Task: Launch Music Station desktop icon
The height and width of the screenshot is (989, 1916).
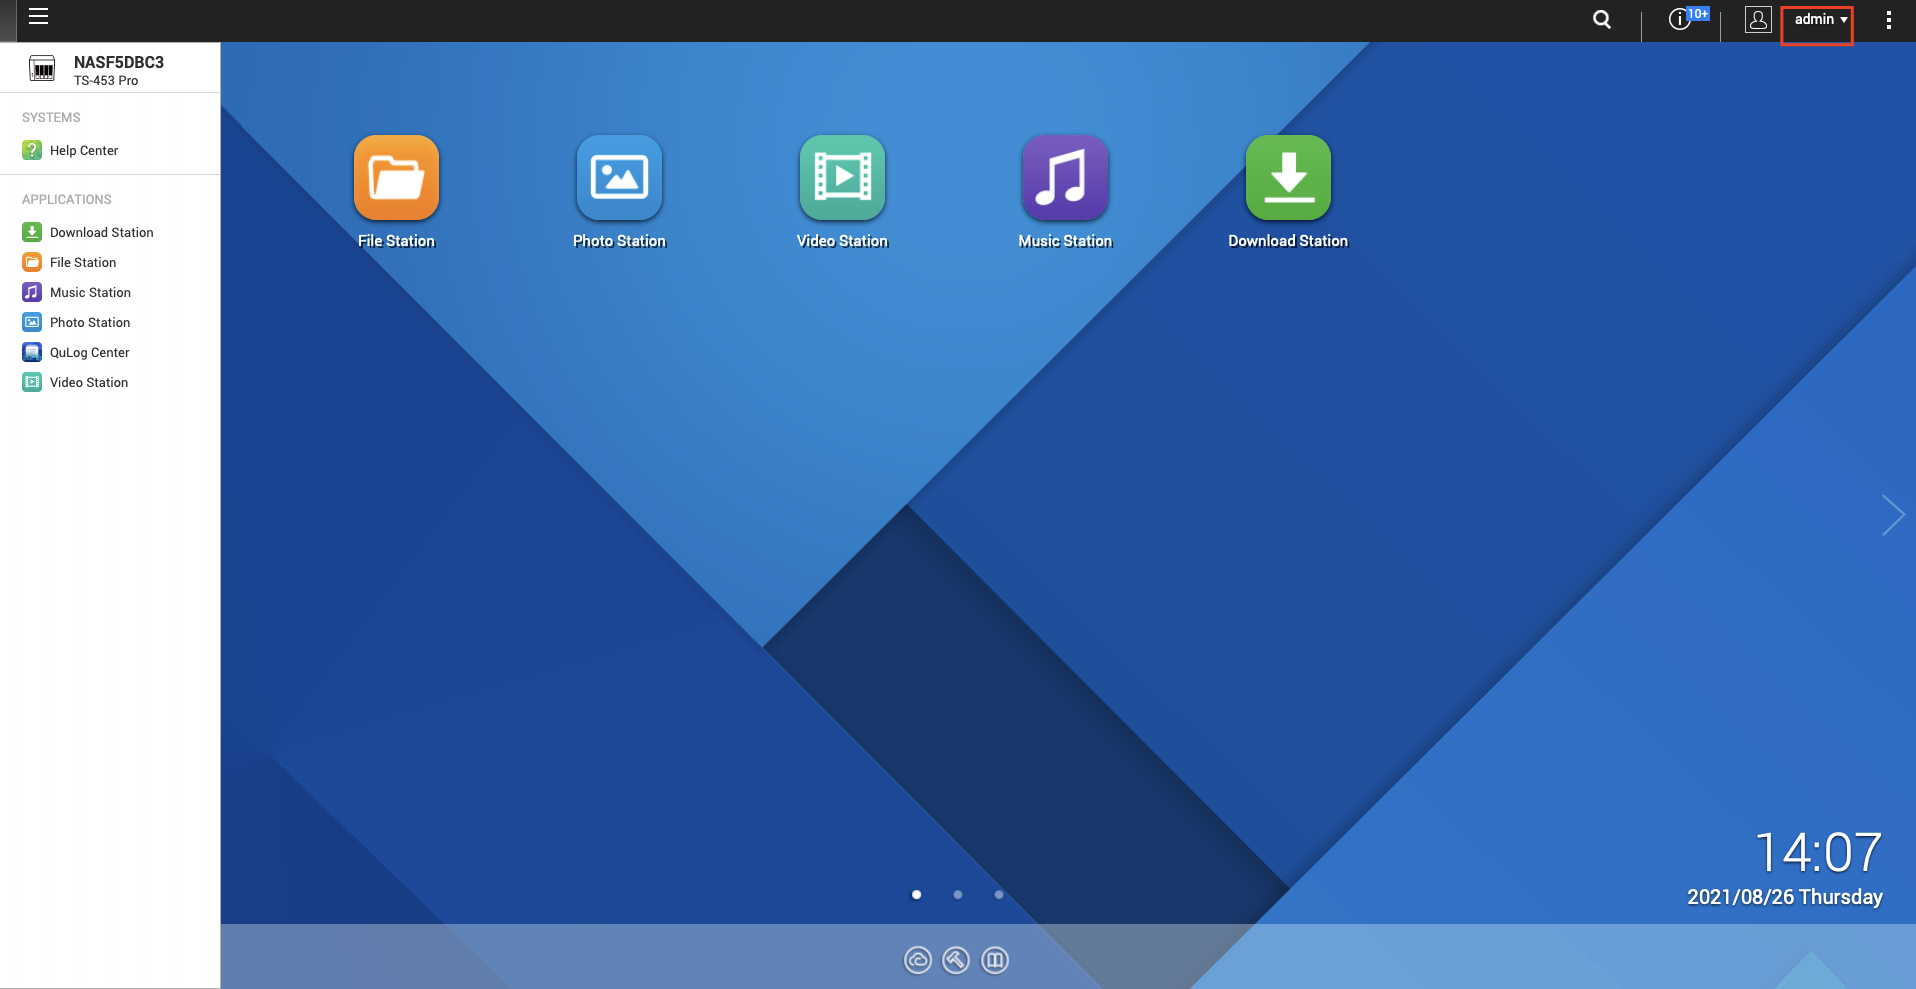Action: coord(1065,178)
